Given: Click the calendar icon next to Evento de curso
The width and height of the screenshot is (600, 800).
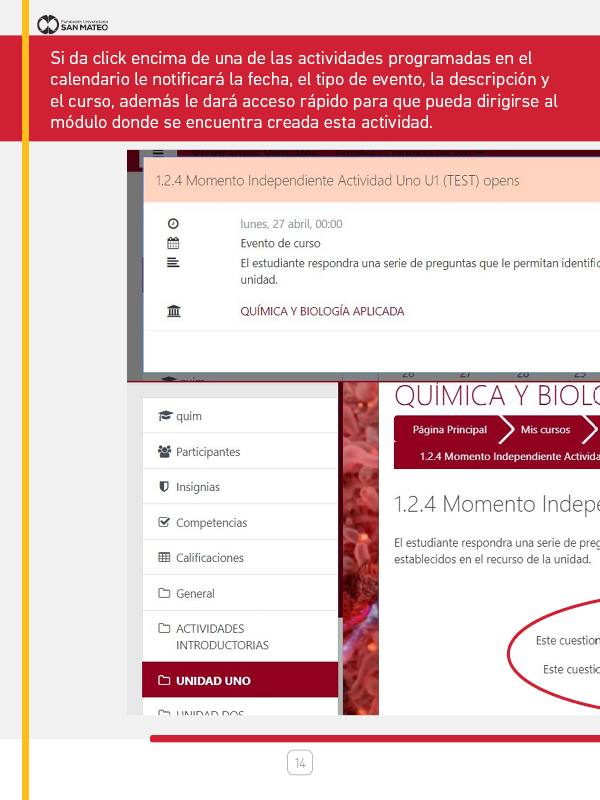Looking at the screenshot, I should coord(173,243).
